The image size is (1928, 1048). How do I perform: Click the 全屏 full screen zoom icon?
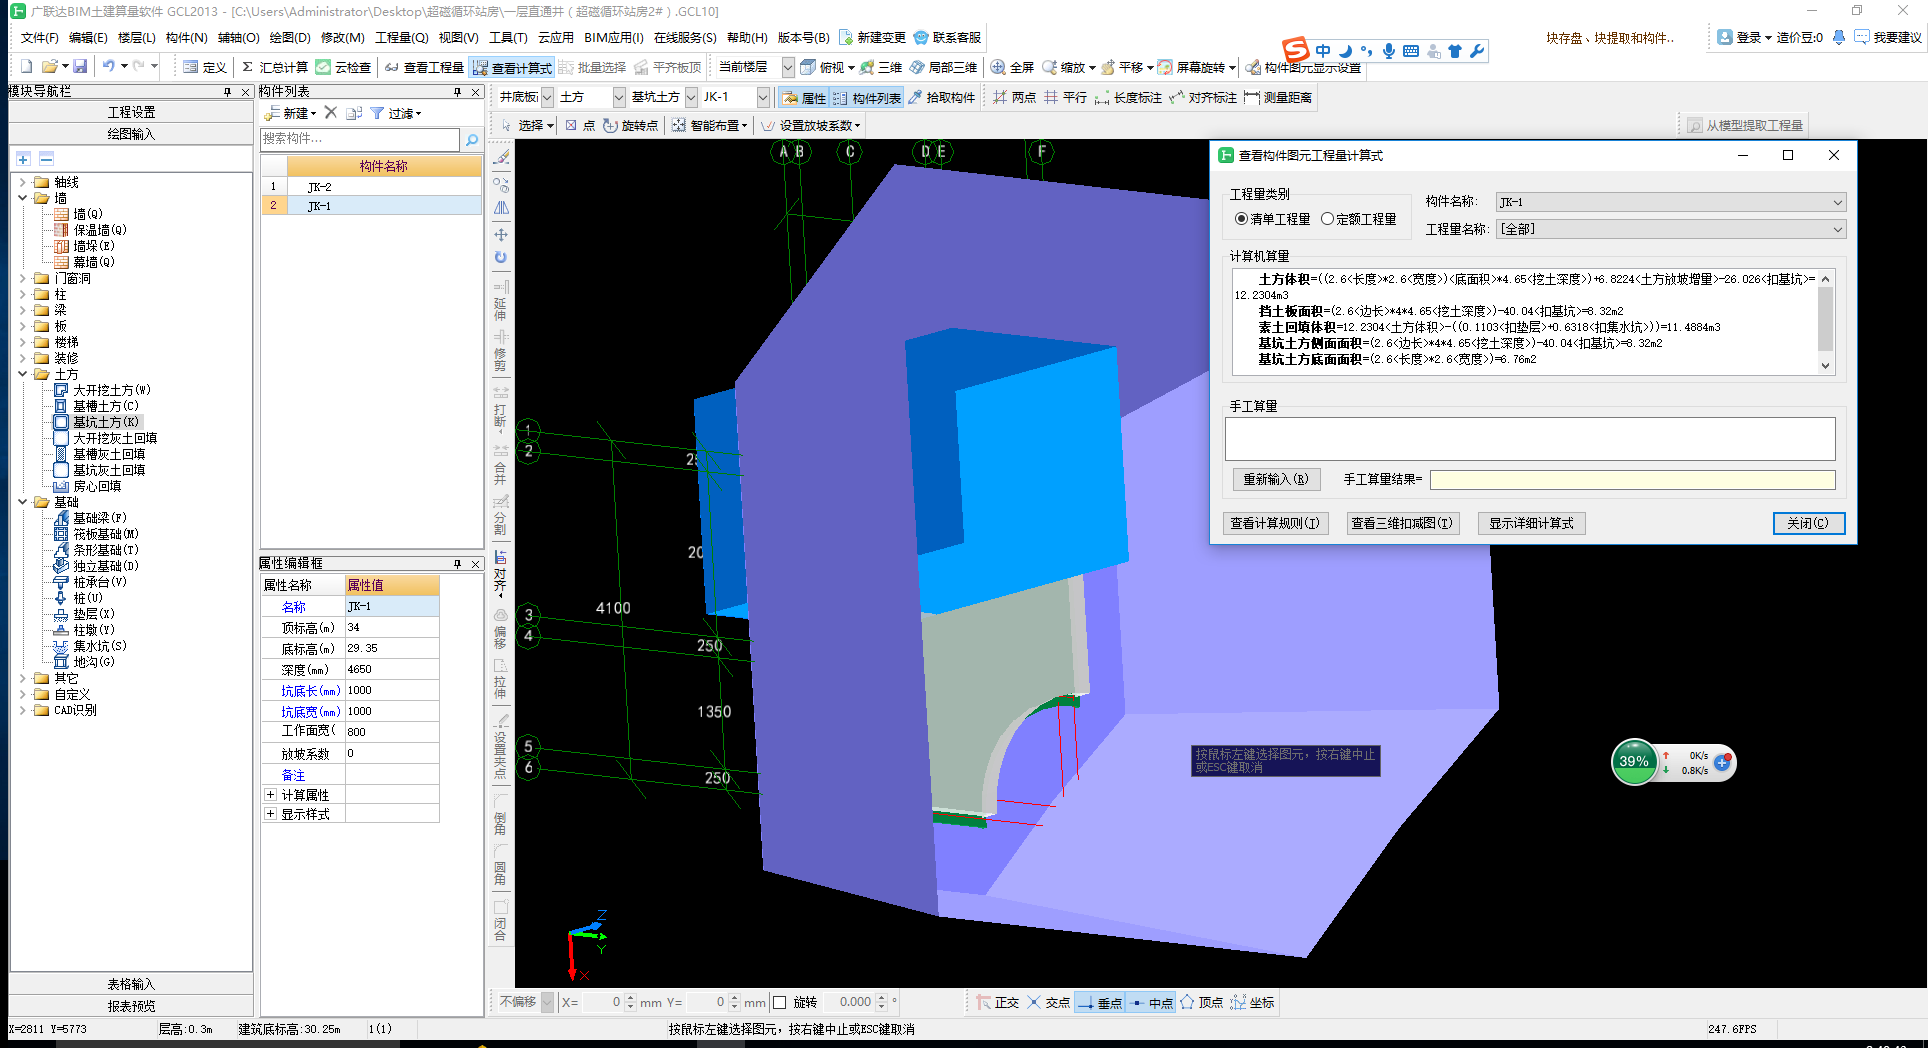pos(998,67)
